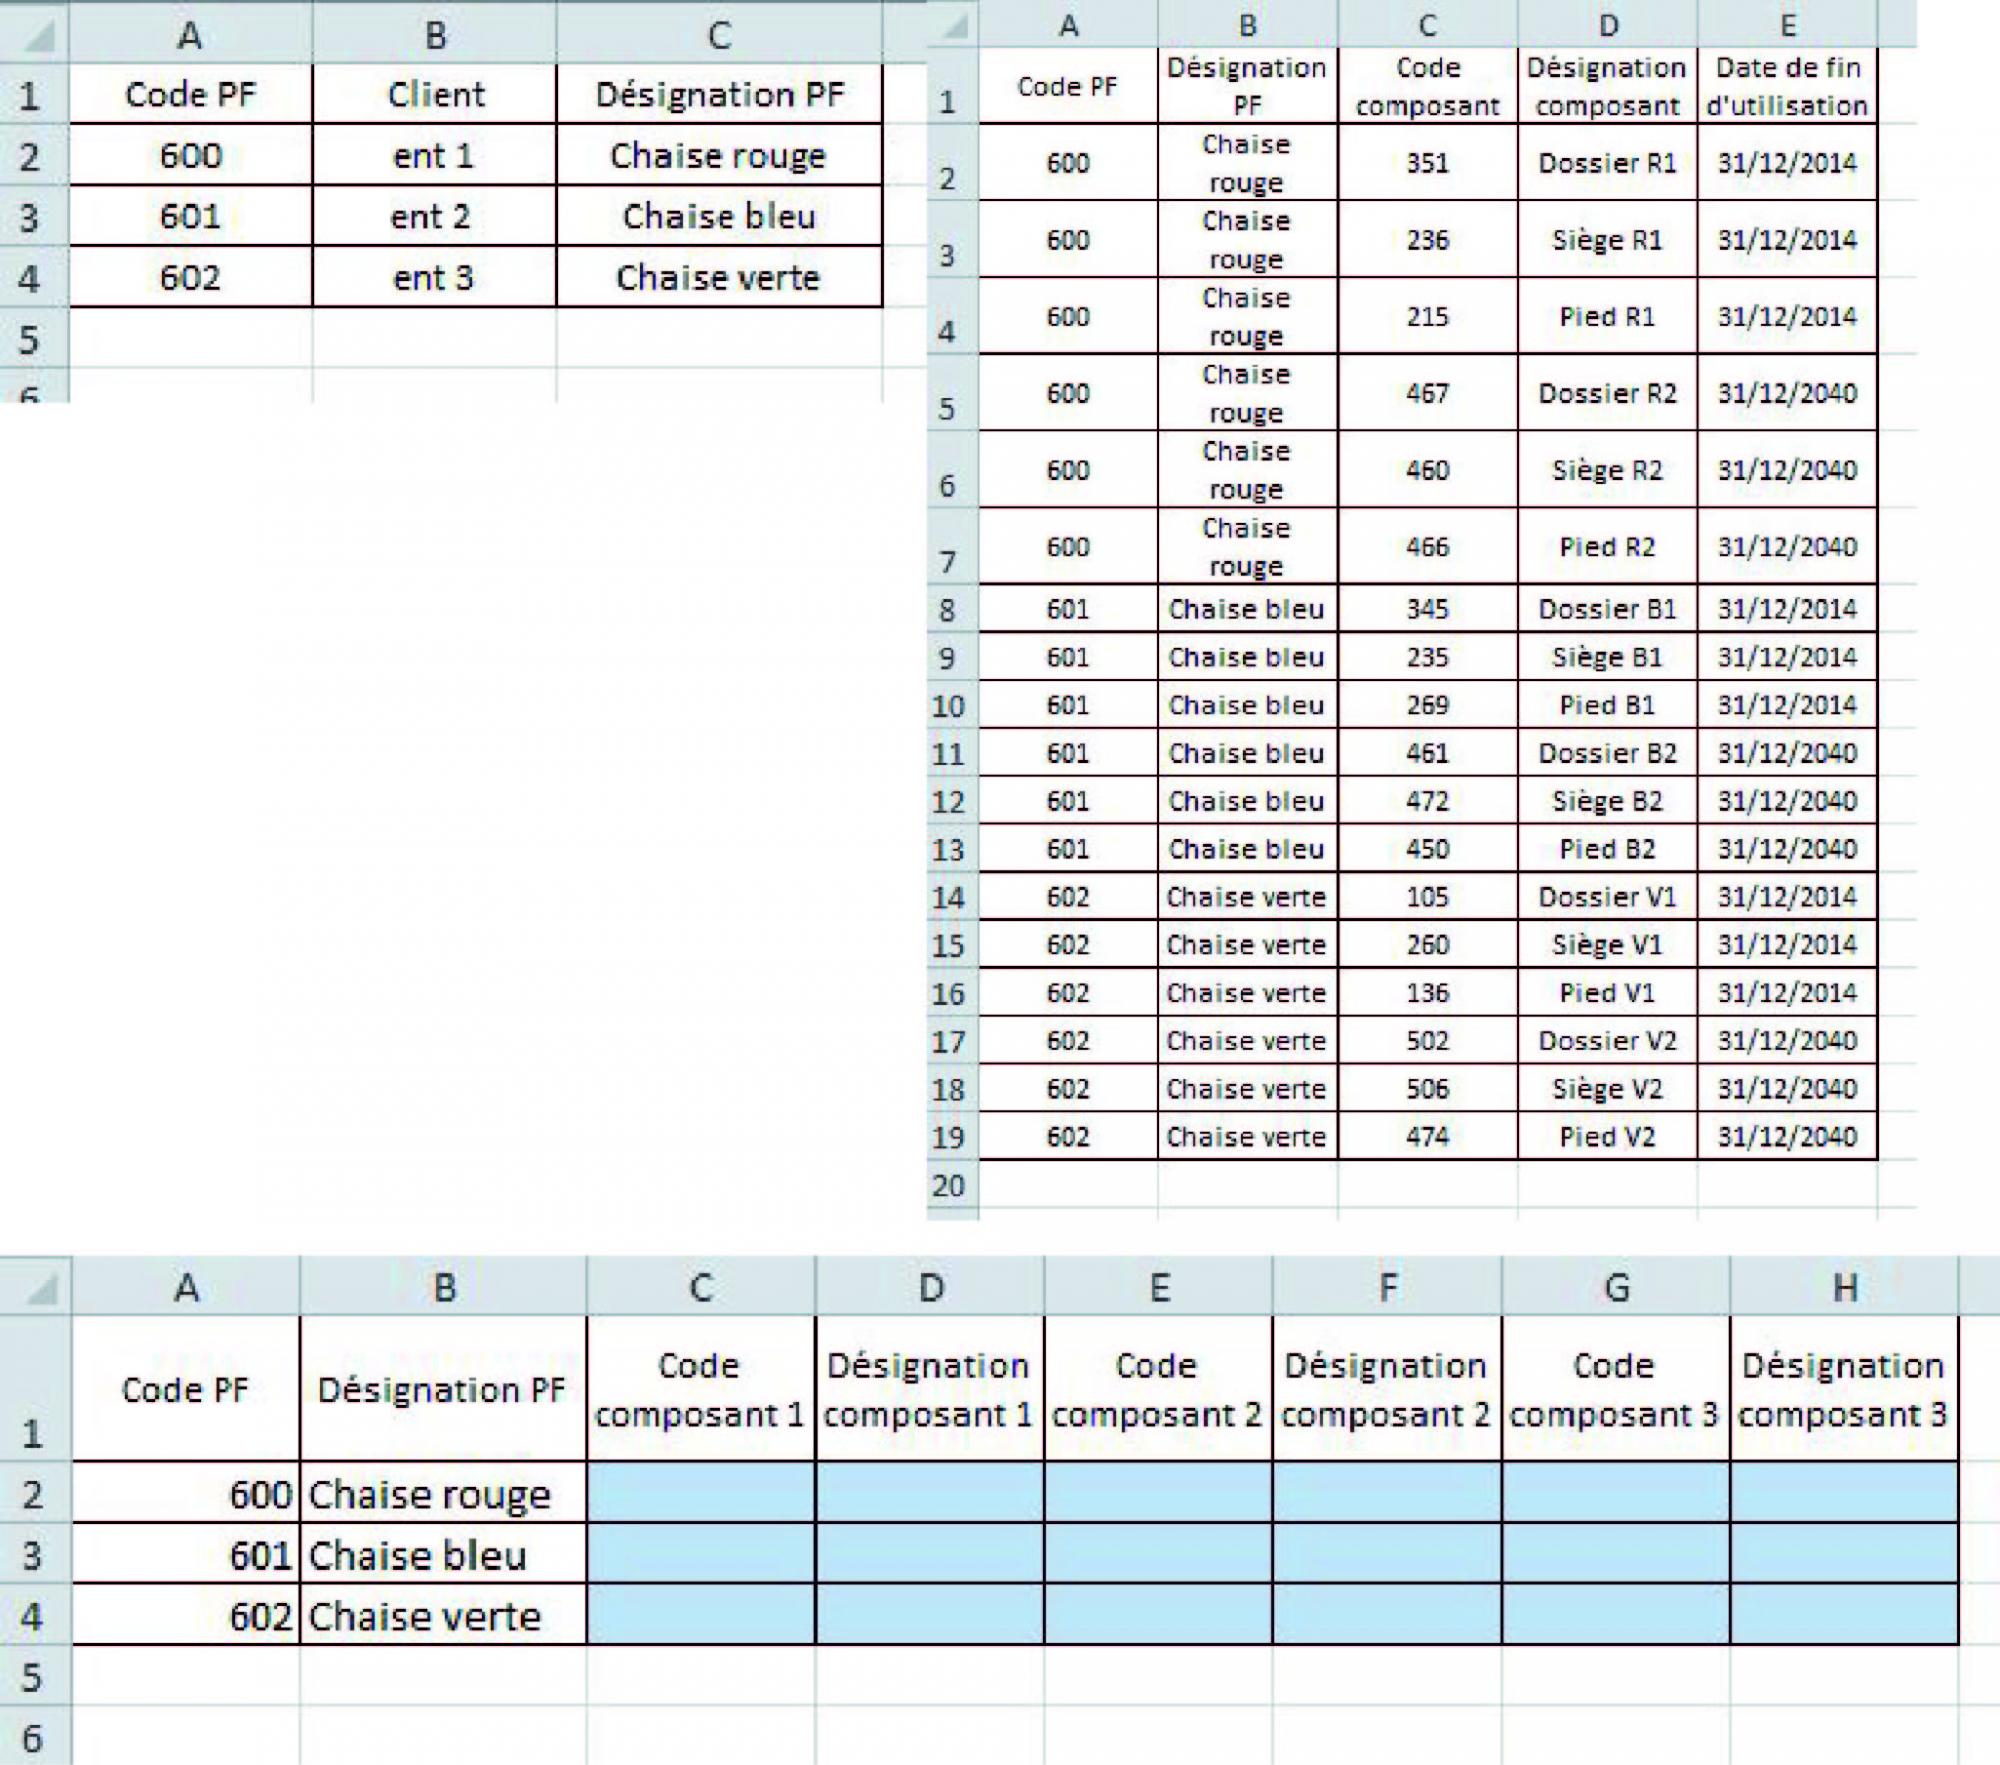Click 'Pied V1' component cell

click(x=1607, y=993)
